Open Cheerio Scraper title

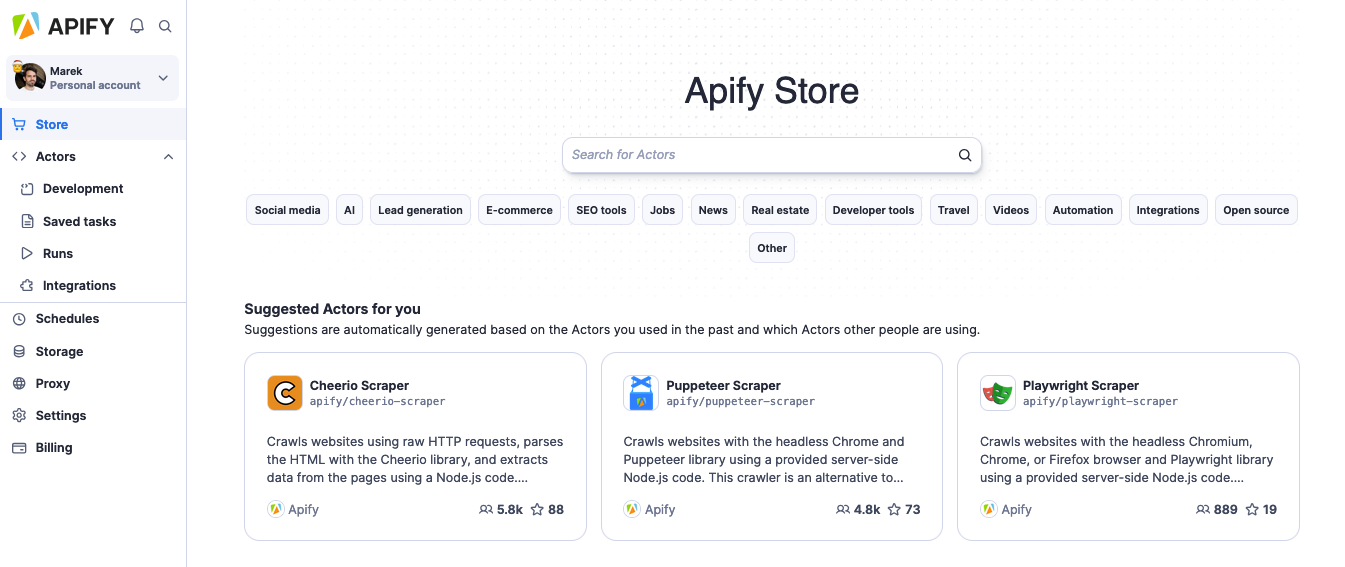[359, 385]
